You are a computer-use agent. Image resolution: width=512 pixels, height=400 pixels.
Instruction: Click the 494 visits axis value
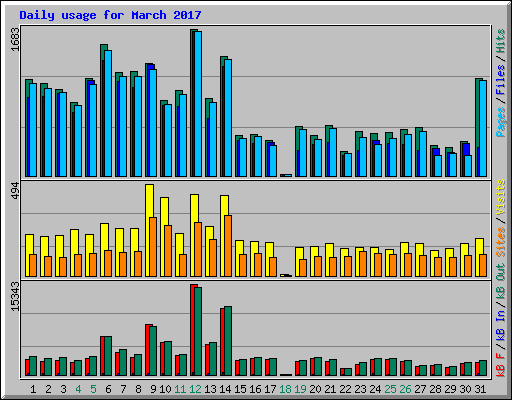pos(15,191)
